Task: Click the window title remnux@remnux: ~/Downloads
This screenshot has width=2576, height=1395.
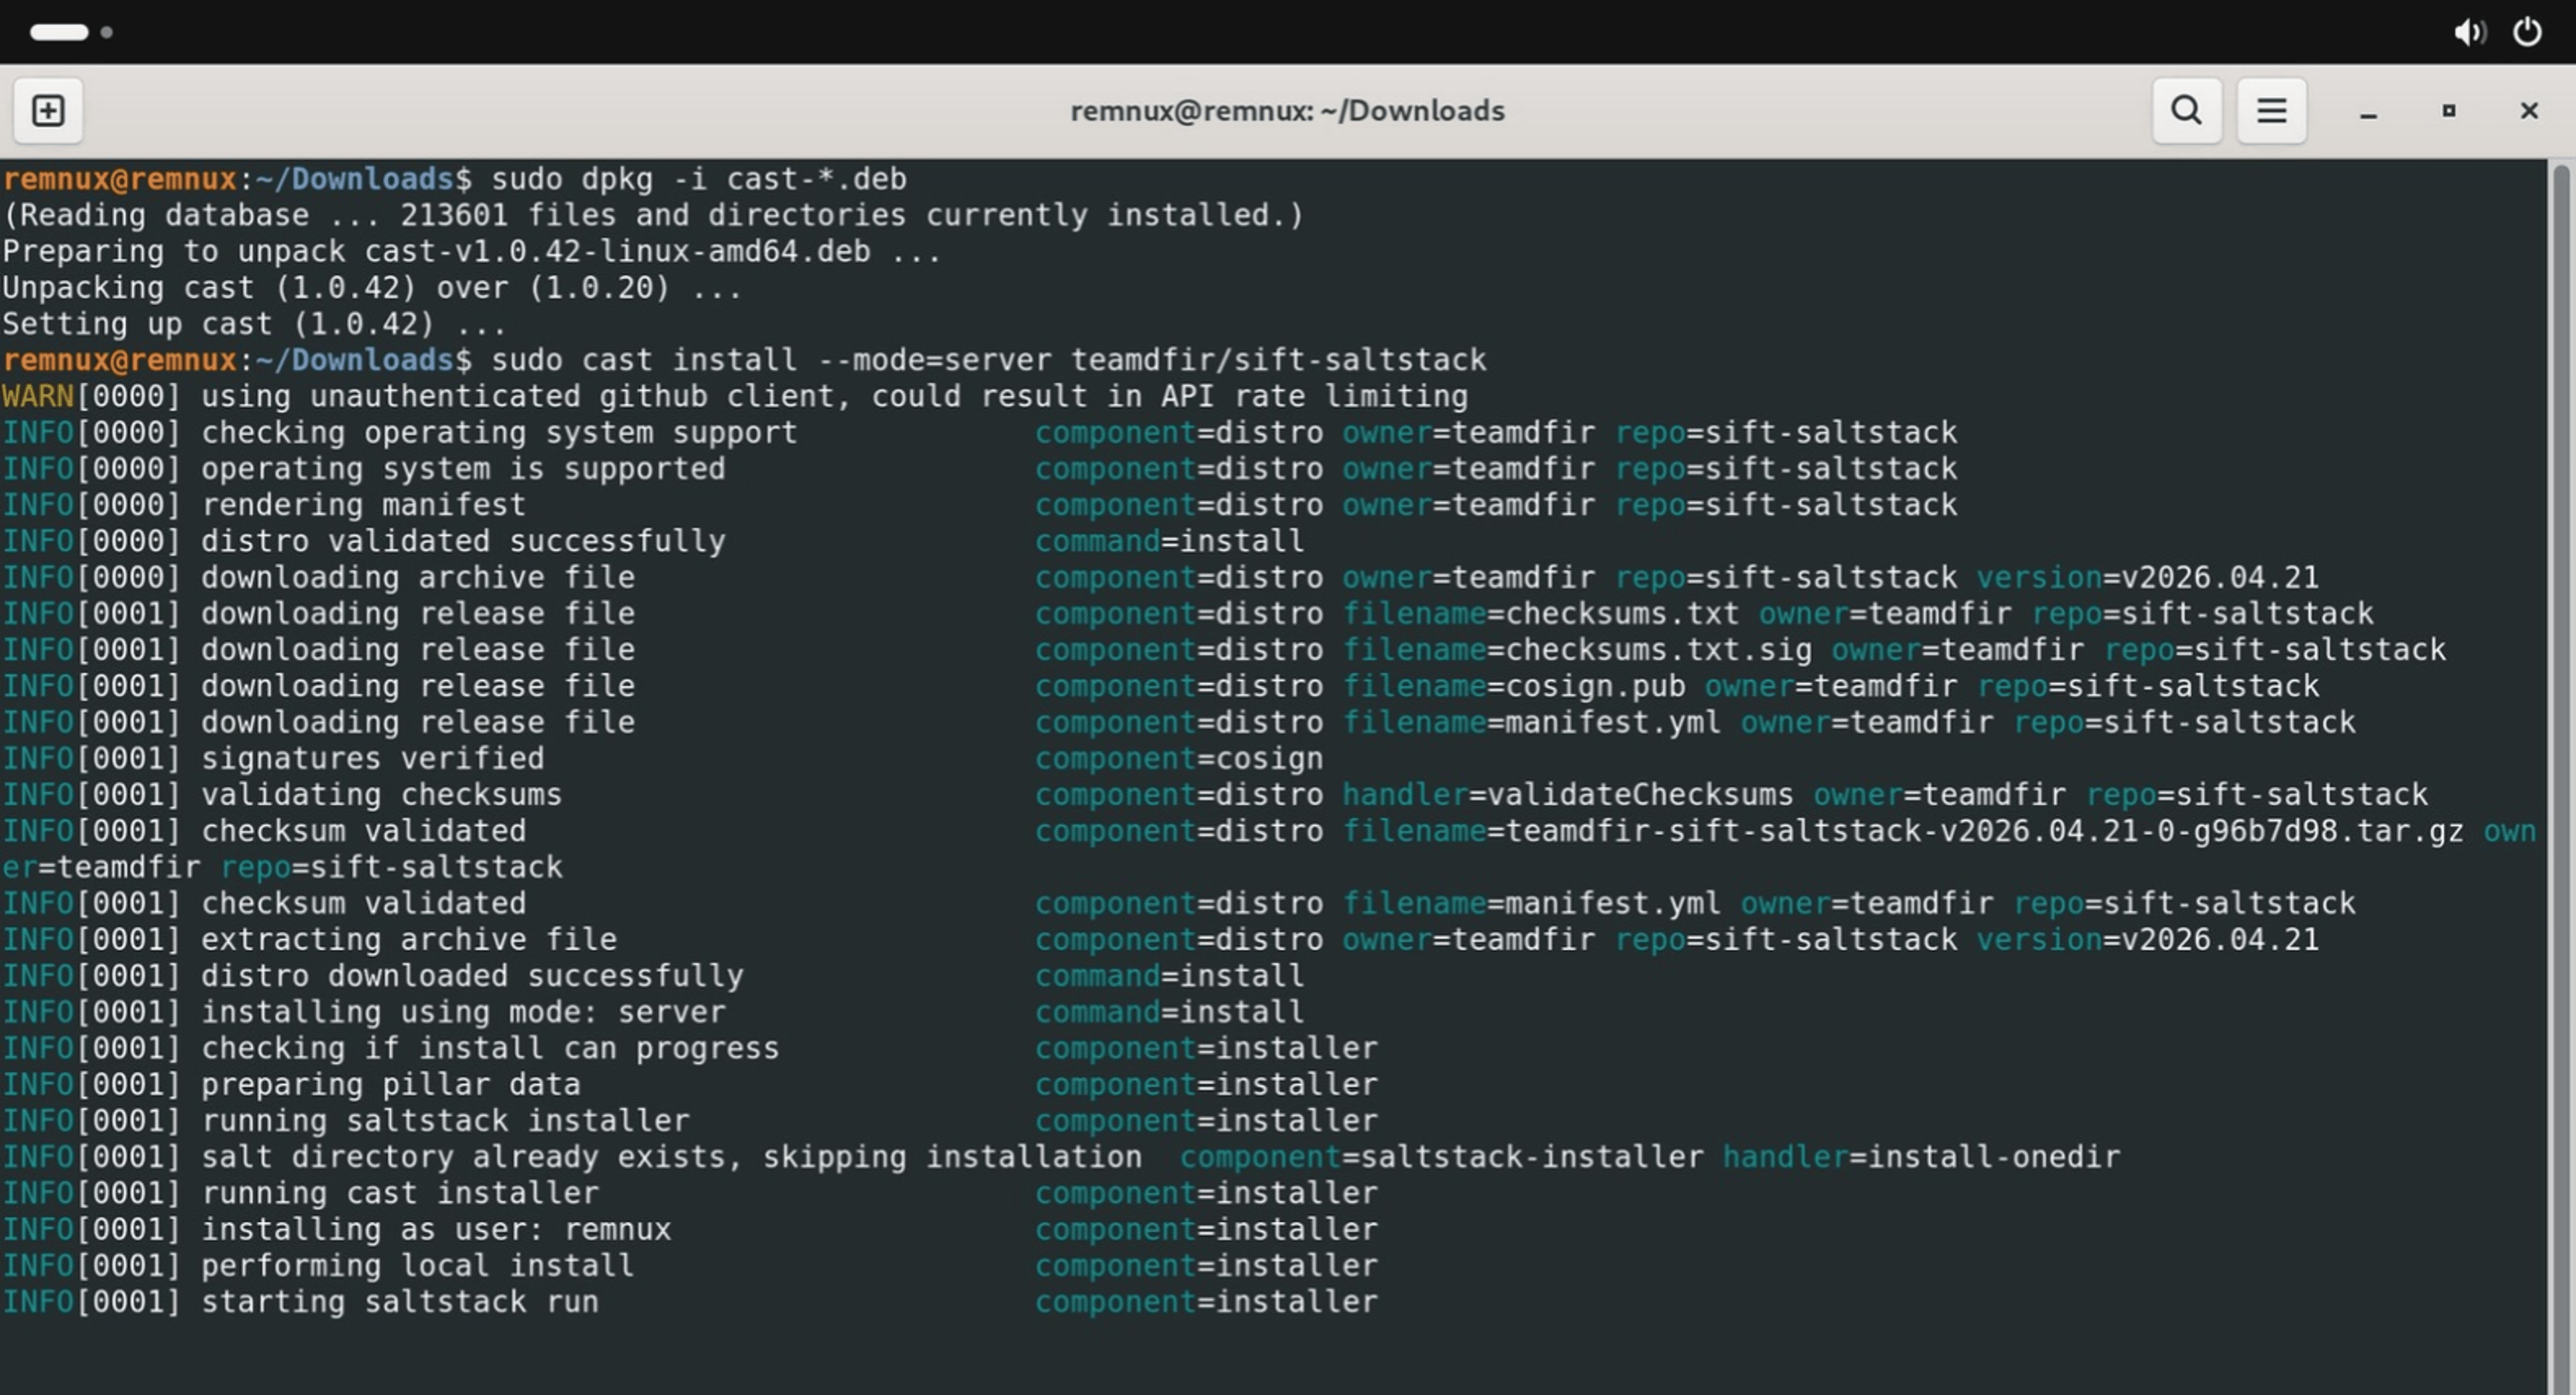Action: tap(1287, 110)
